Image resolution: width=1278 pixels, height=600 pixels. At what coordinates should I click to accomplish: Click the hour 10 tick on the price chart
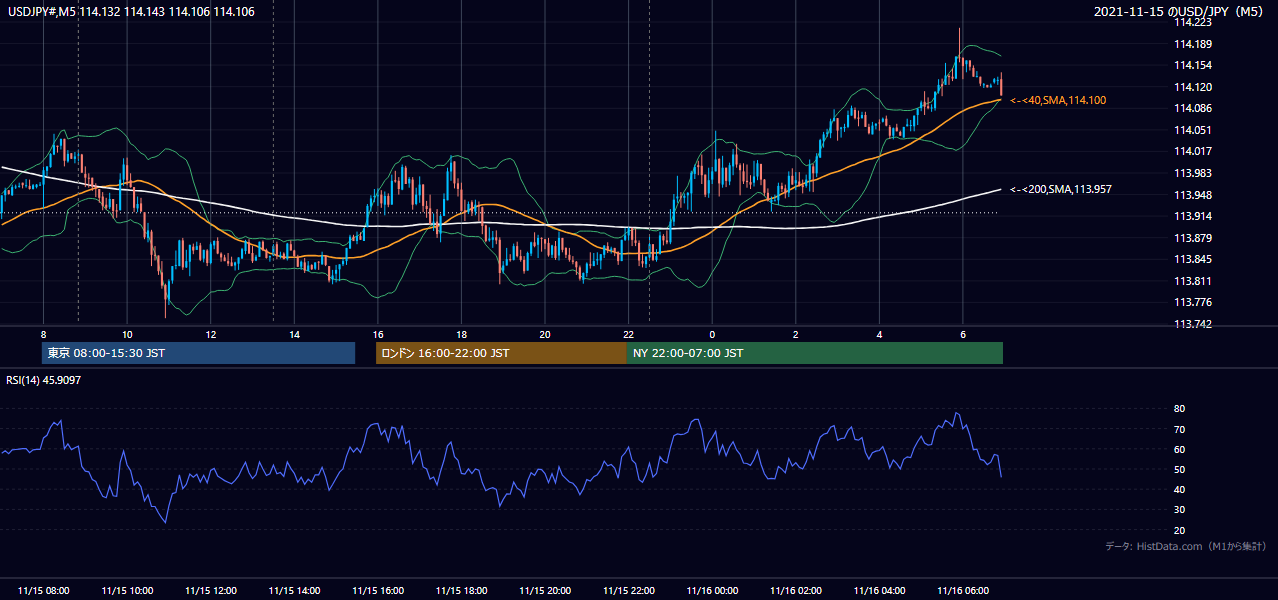coord(127,334)
